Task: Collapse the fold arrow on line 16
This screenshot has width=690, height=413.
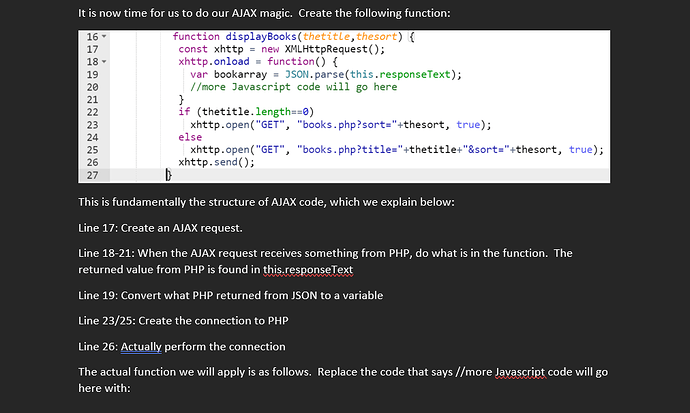Action: point(104,37)
